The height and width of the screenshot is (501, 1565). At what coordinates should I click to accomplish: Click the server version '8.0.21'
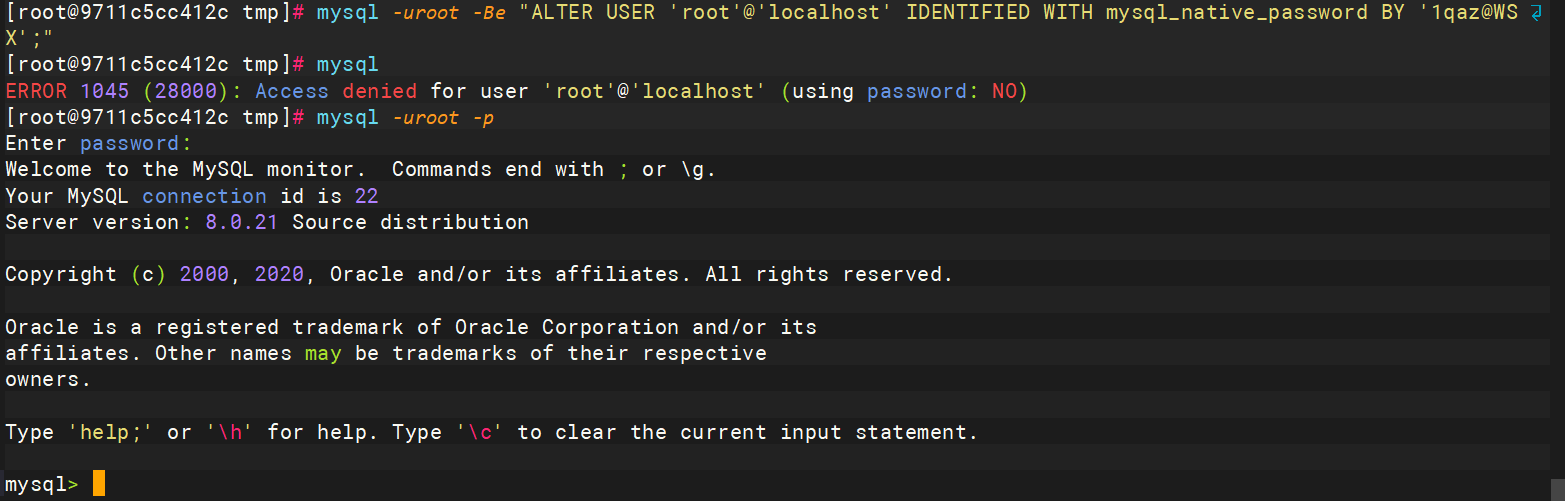click(x=242, y=222)
